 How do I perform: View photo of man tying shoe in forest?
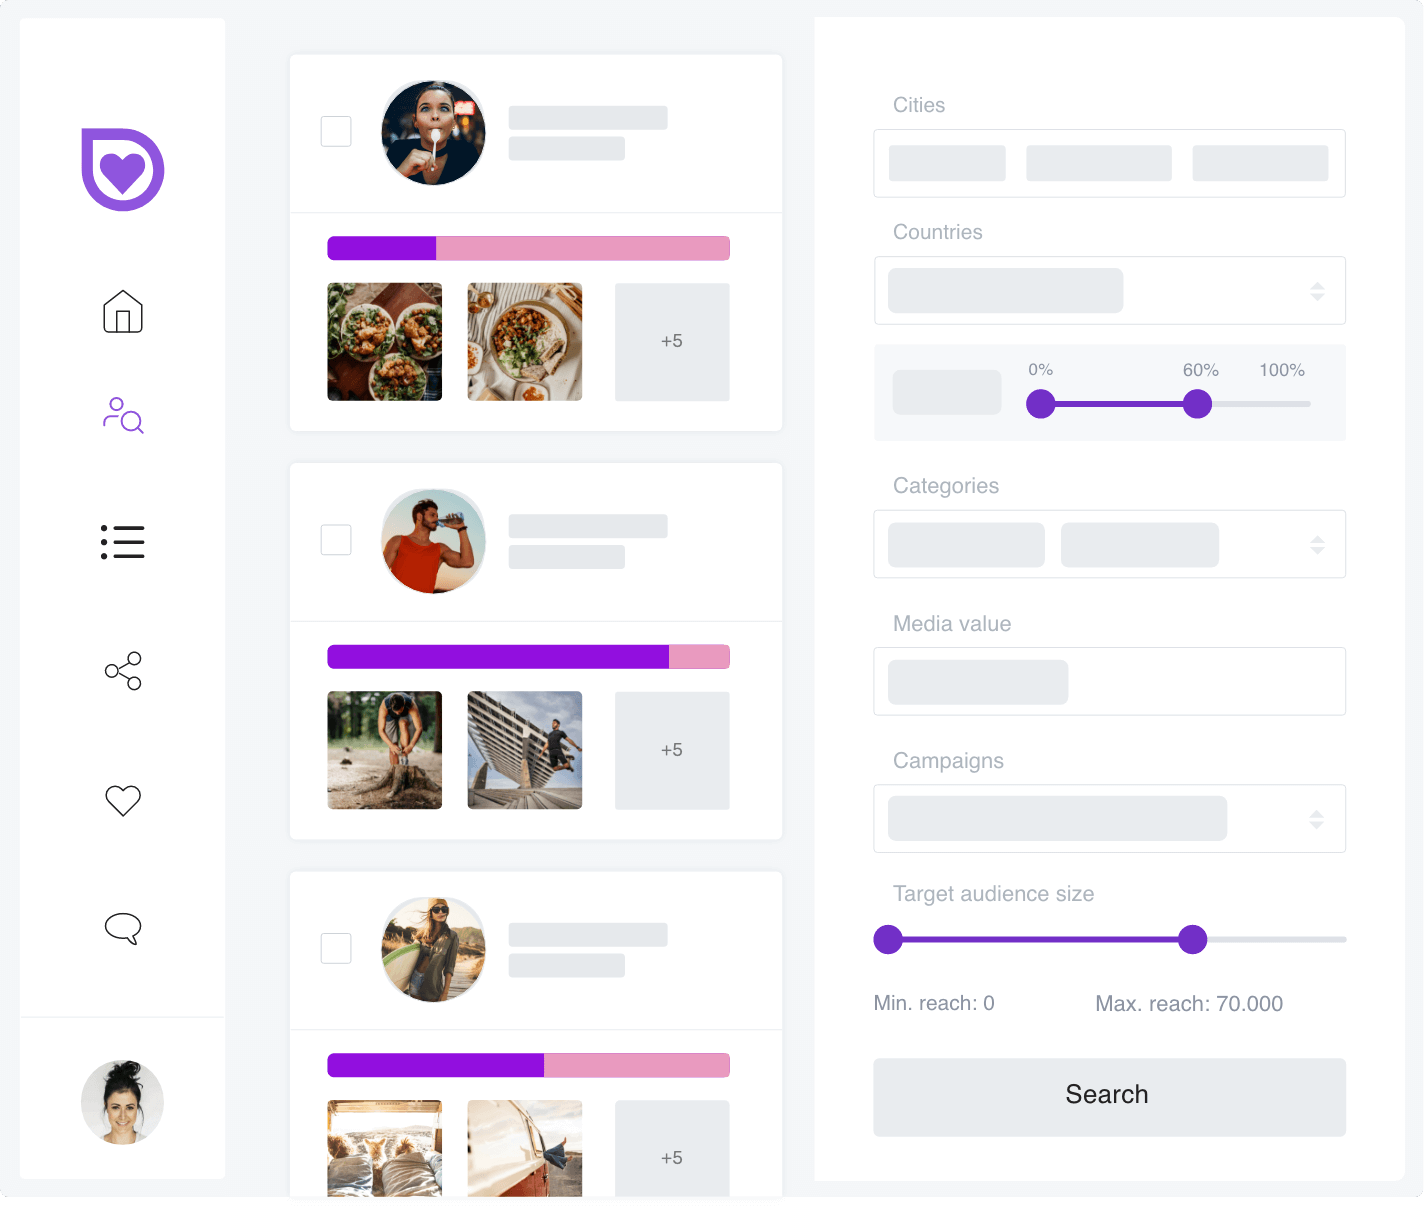[385, 750]
